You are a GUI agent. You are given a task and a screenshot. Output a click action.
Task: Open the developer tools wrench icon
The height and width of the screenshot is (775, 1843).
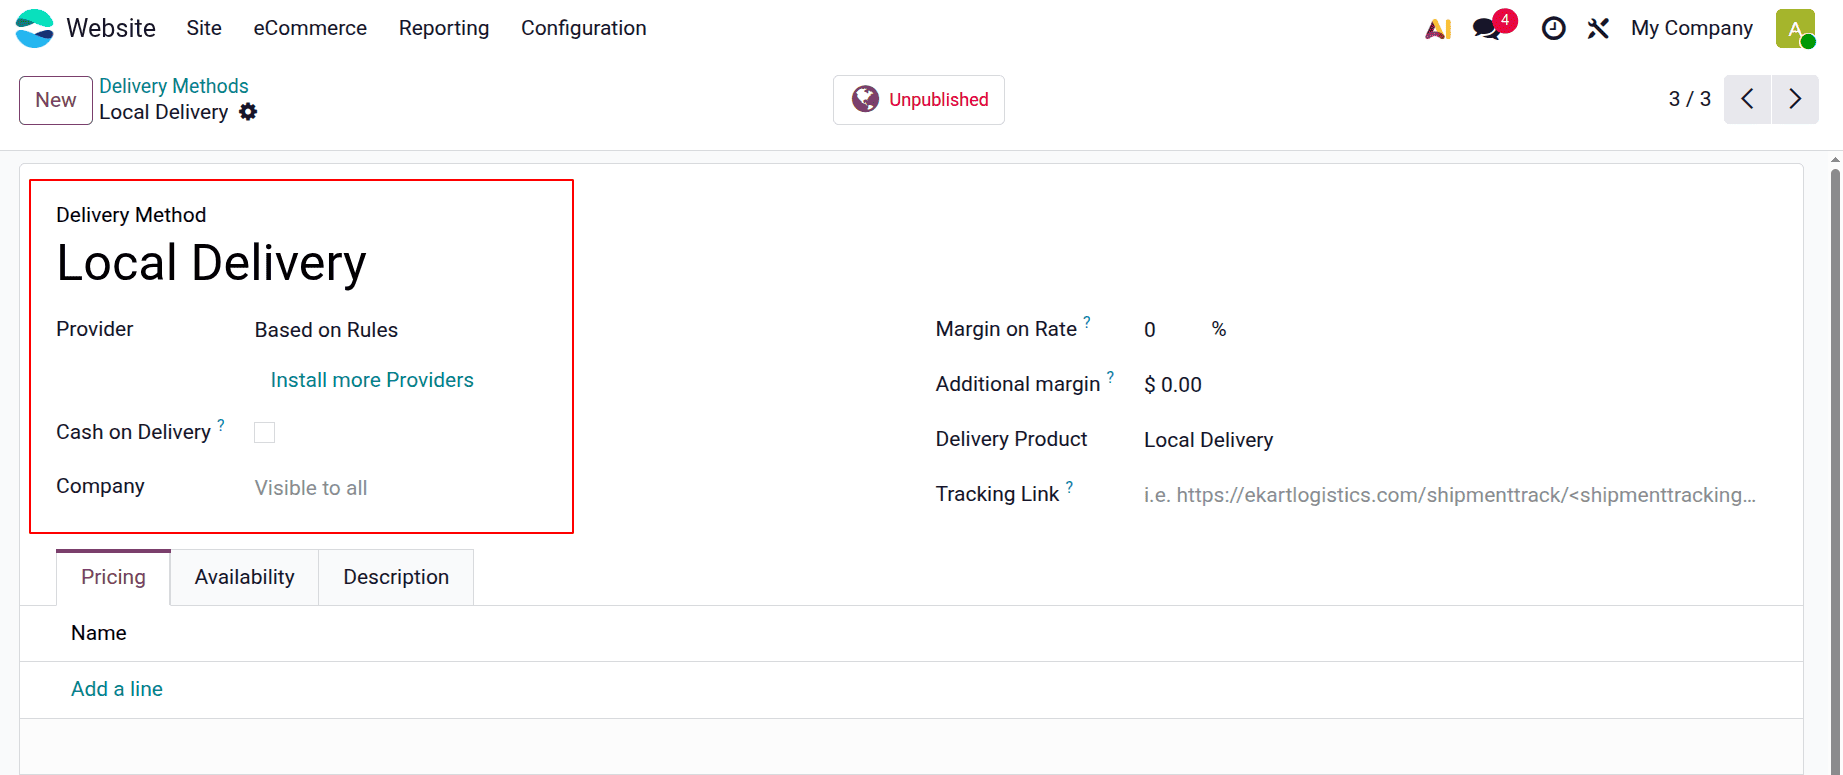[x=1598, y=29]
